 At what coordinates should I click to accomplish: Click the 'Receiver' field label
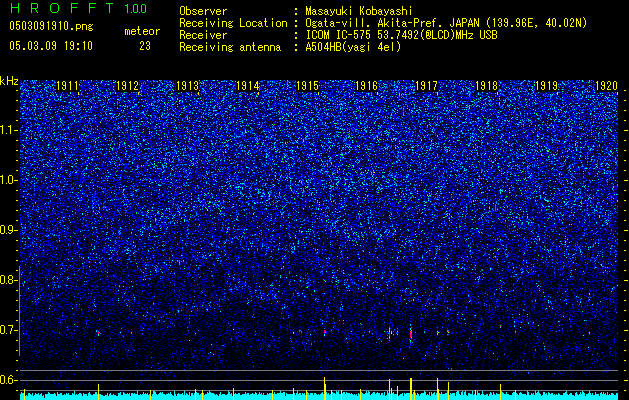[x=203, y=35]
